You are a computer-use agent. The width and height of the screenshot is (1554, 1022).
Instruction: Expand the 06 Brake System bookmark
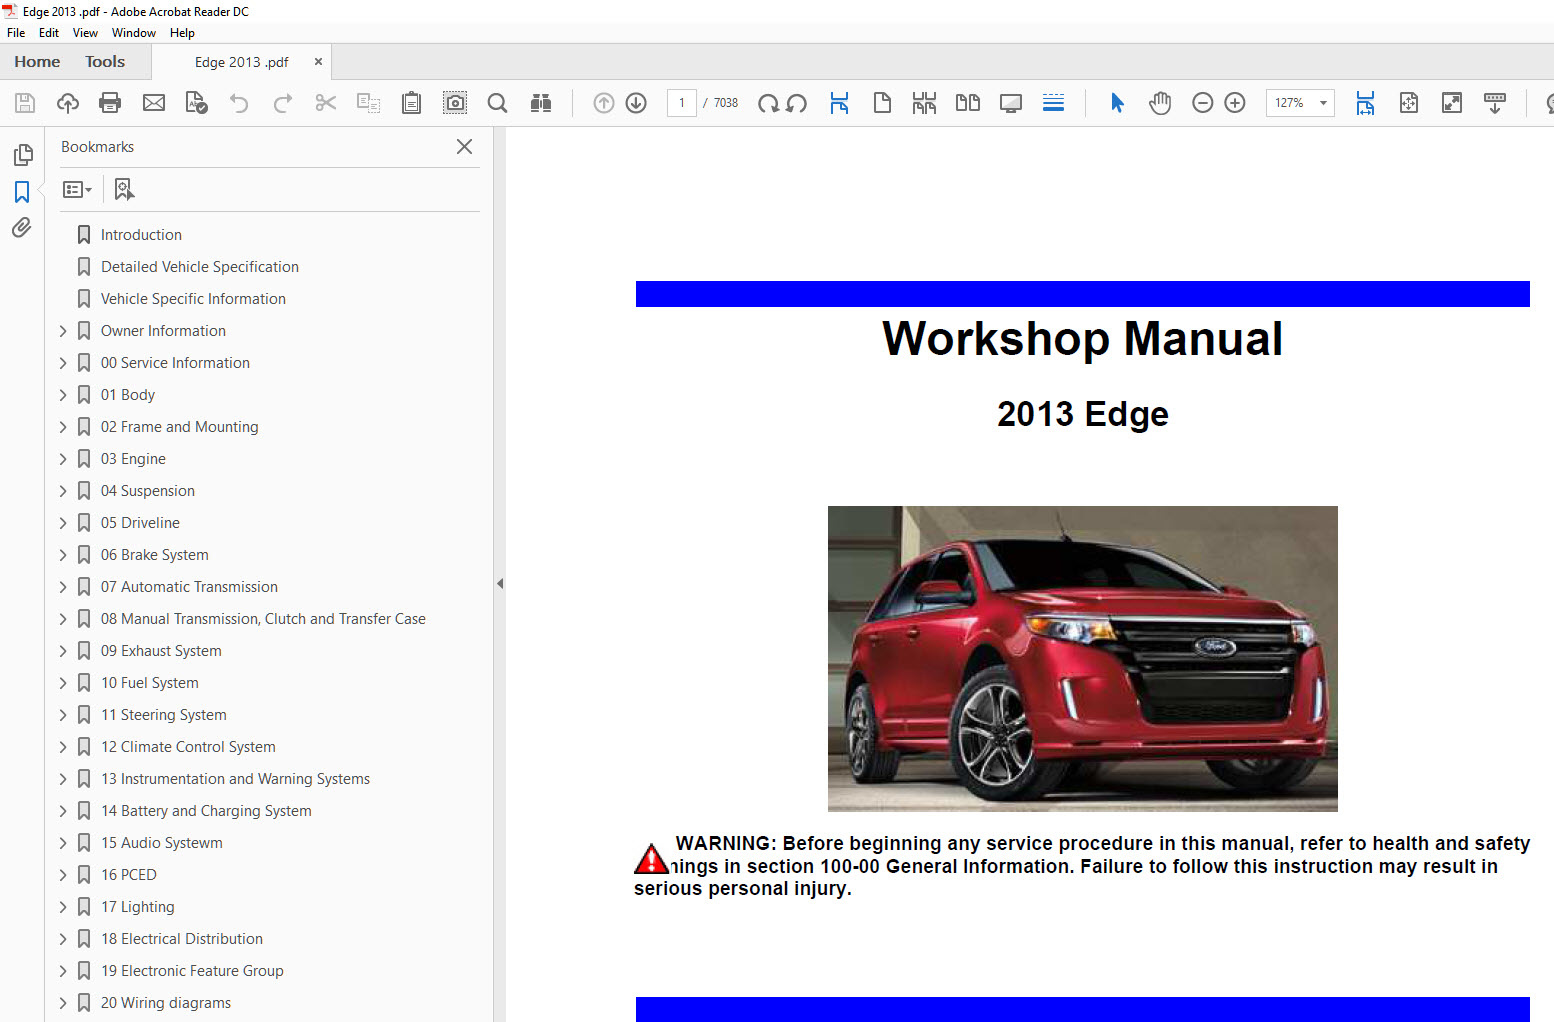point(63,555)
